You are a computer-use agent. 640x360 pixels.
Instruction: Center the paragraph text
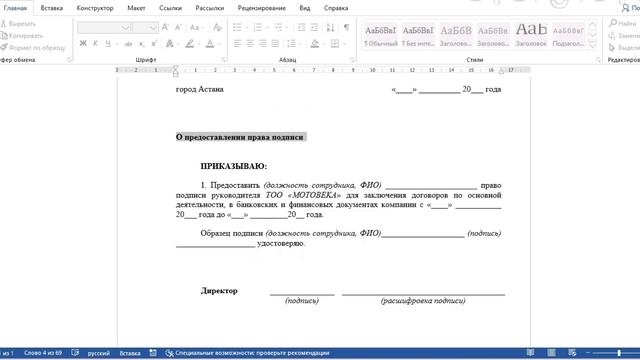coord(250,43)
